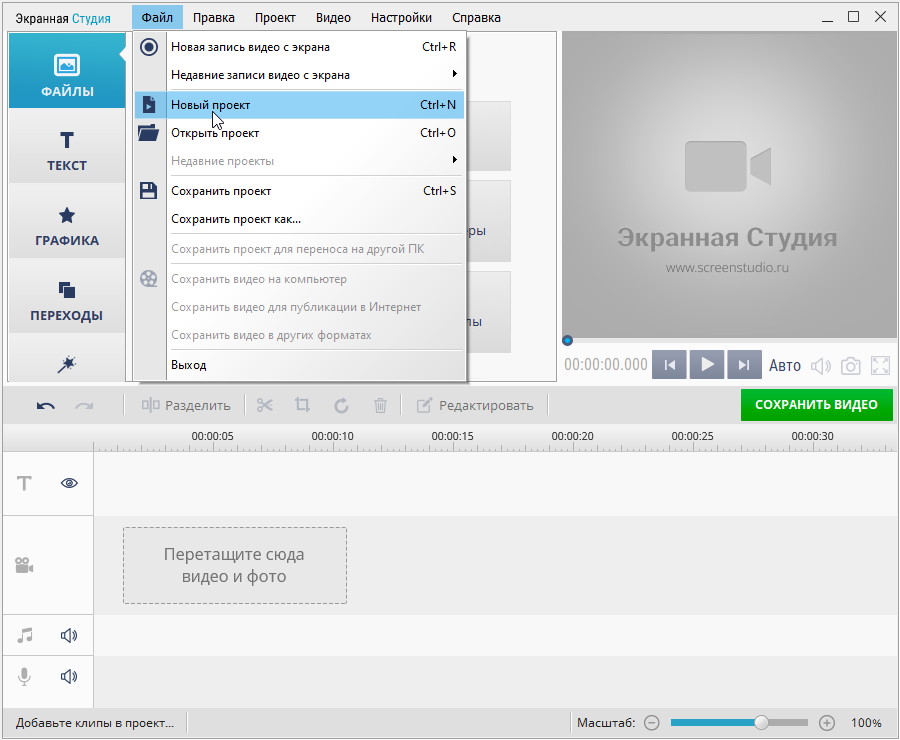Click the 00:00:15 mark on timeline ruler
This screenshot has width=900, height=740.
coord(452,436)
